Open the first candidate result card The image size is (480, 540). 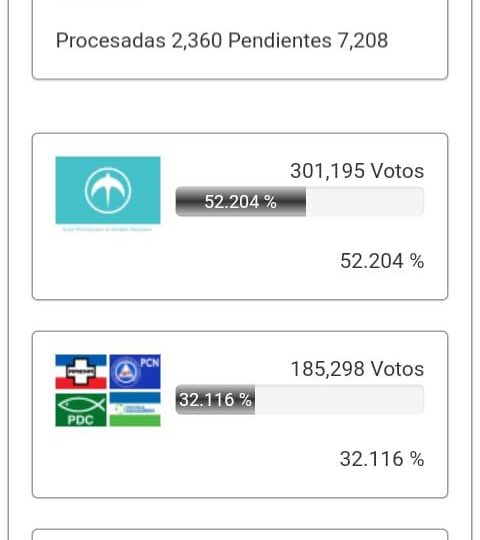[x=240, y=216]
